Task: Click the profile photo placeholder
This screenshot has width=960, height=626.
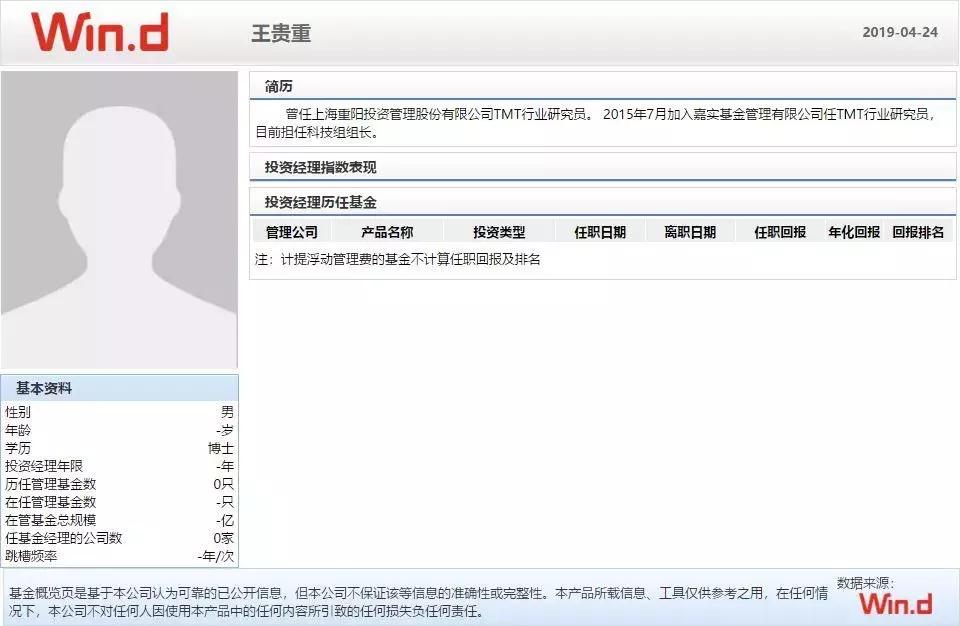Action: click(x=120, y=215)
